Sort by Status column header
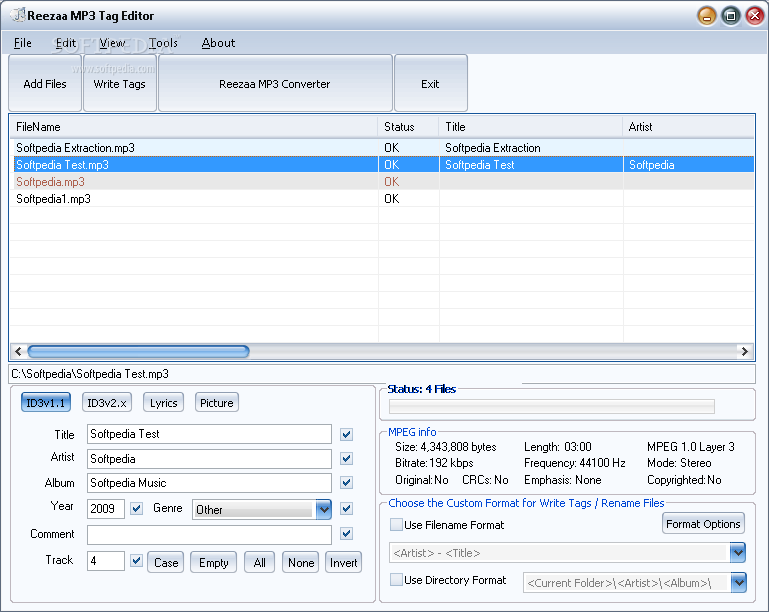769x612 pixels. 408,127
